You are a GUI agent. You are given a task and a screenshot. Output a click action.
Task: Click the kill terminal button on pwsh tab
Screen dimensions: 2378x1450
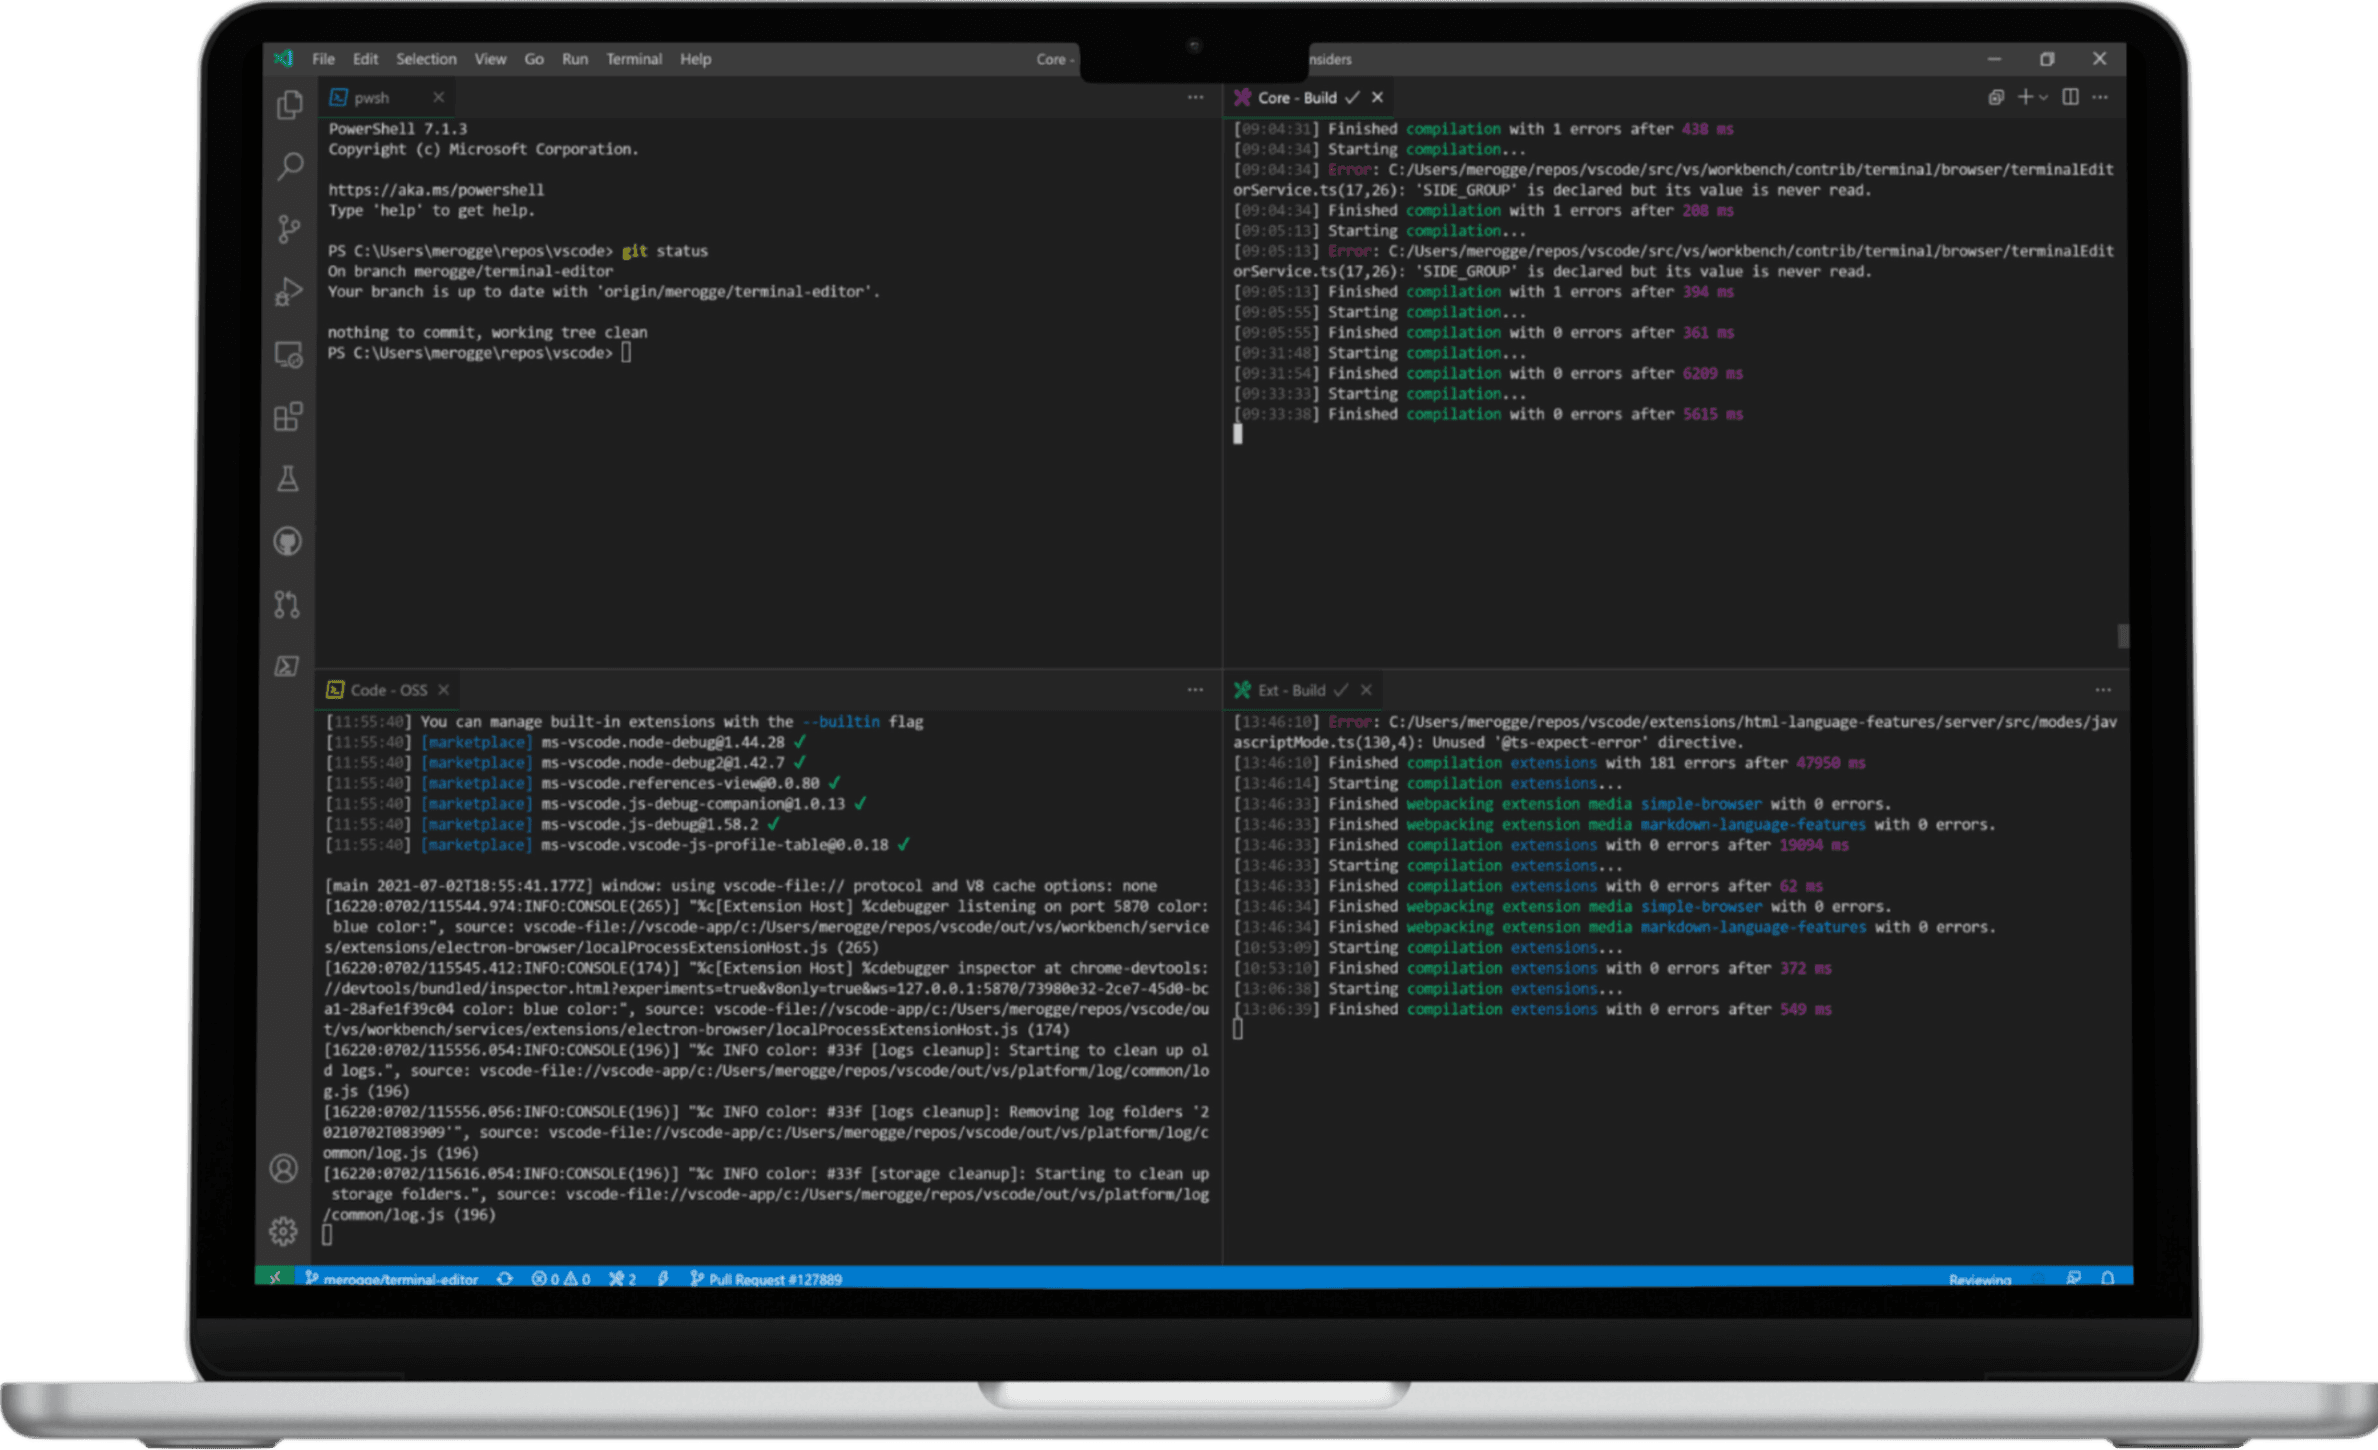coord(437,97)
